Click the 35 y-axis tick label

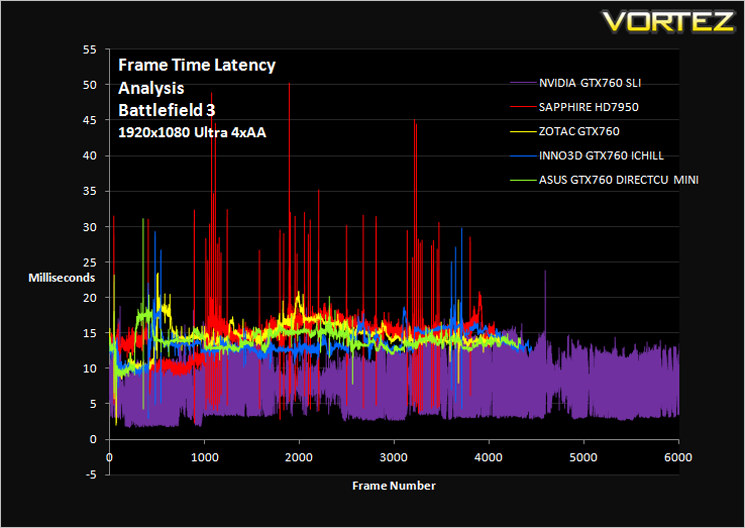[89, 192]
